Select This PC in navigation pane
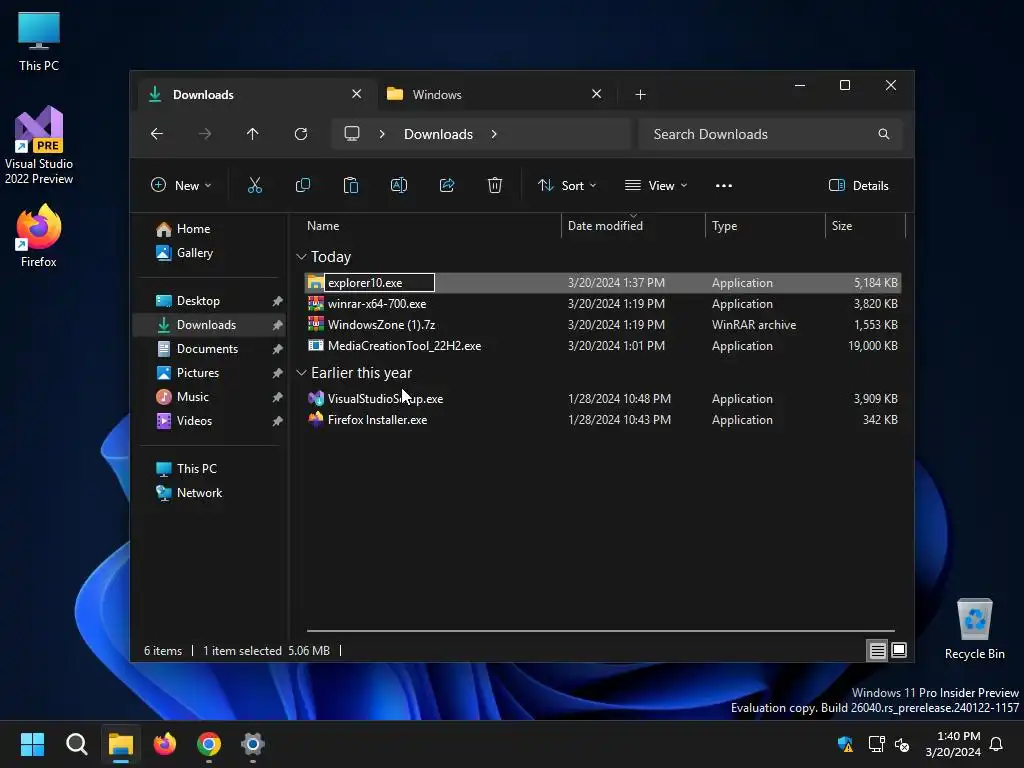1024x768 pixels. (186, 469)
